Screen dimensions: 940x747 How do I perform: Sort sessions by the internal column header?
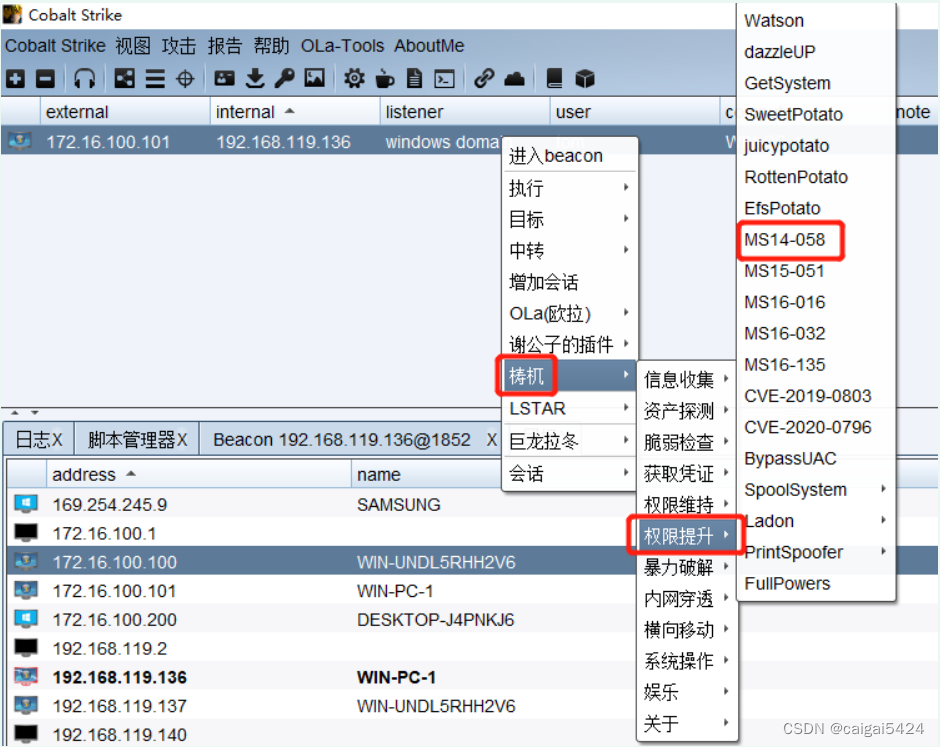[294, 112]
